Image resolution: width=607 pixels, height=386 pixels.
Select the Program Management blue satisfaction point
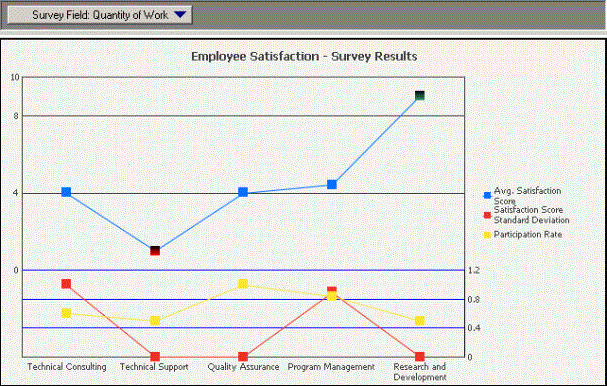tap(332, 184)
